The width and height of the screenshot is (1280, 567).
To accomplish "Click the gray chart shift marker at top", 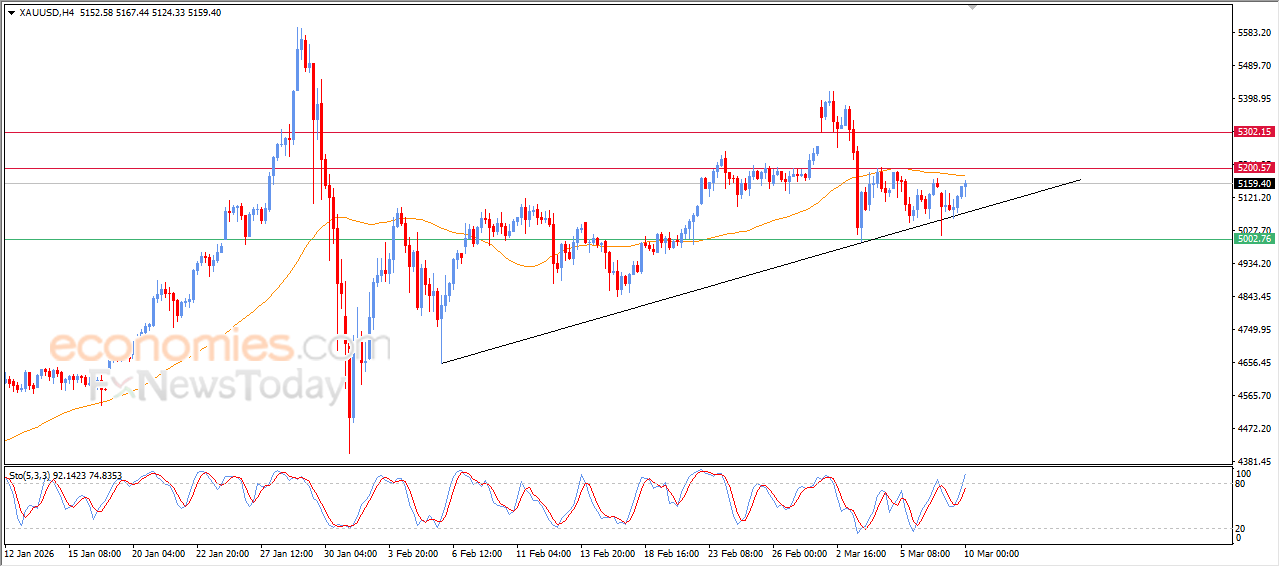I will coord(971,7).
